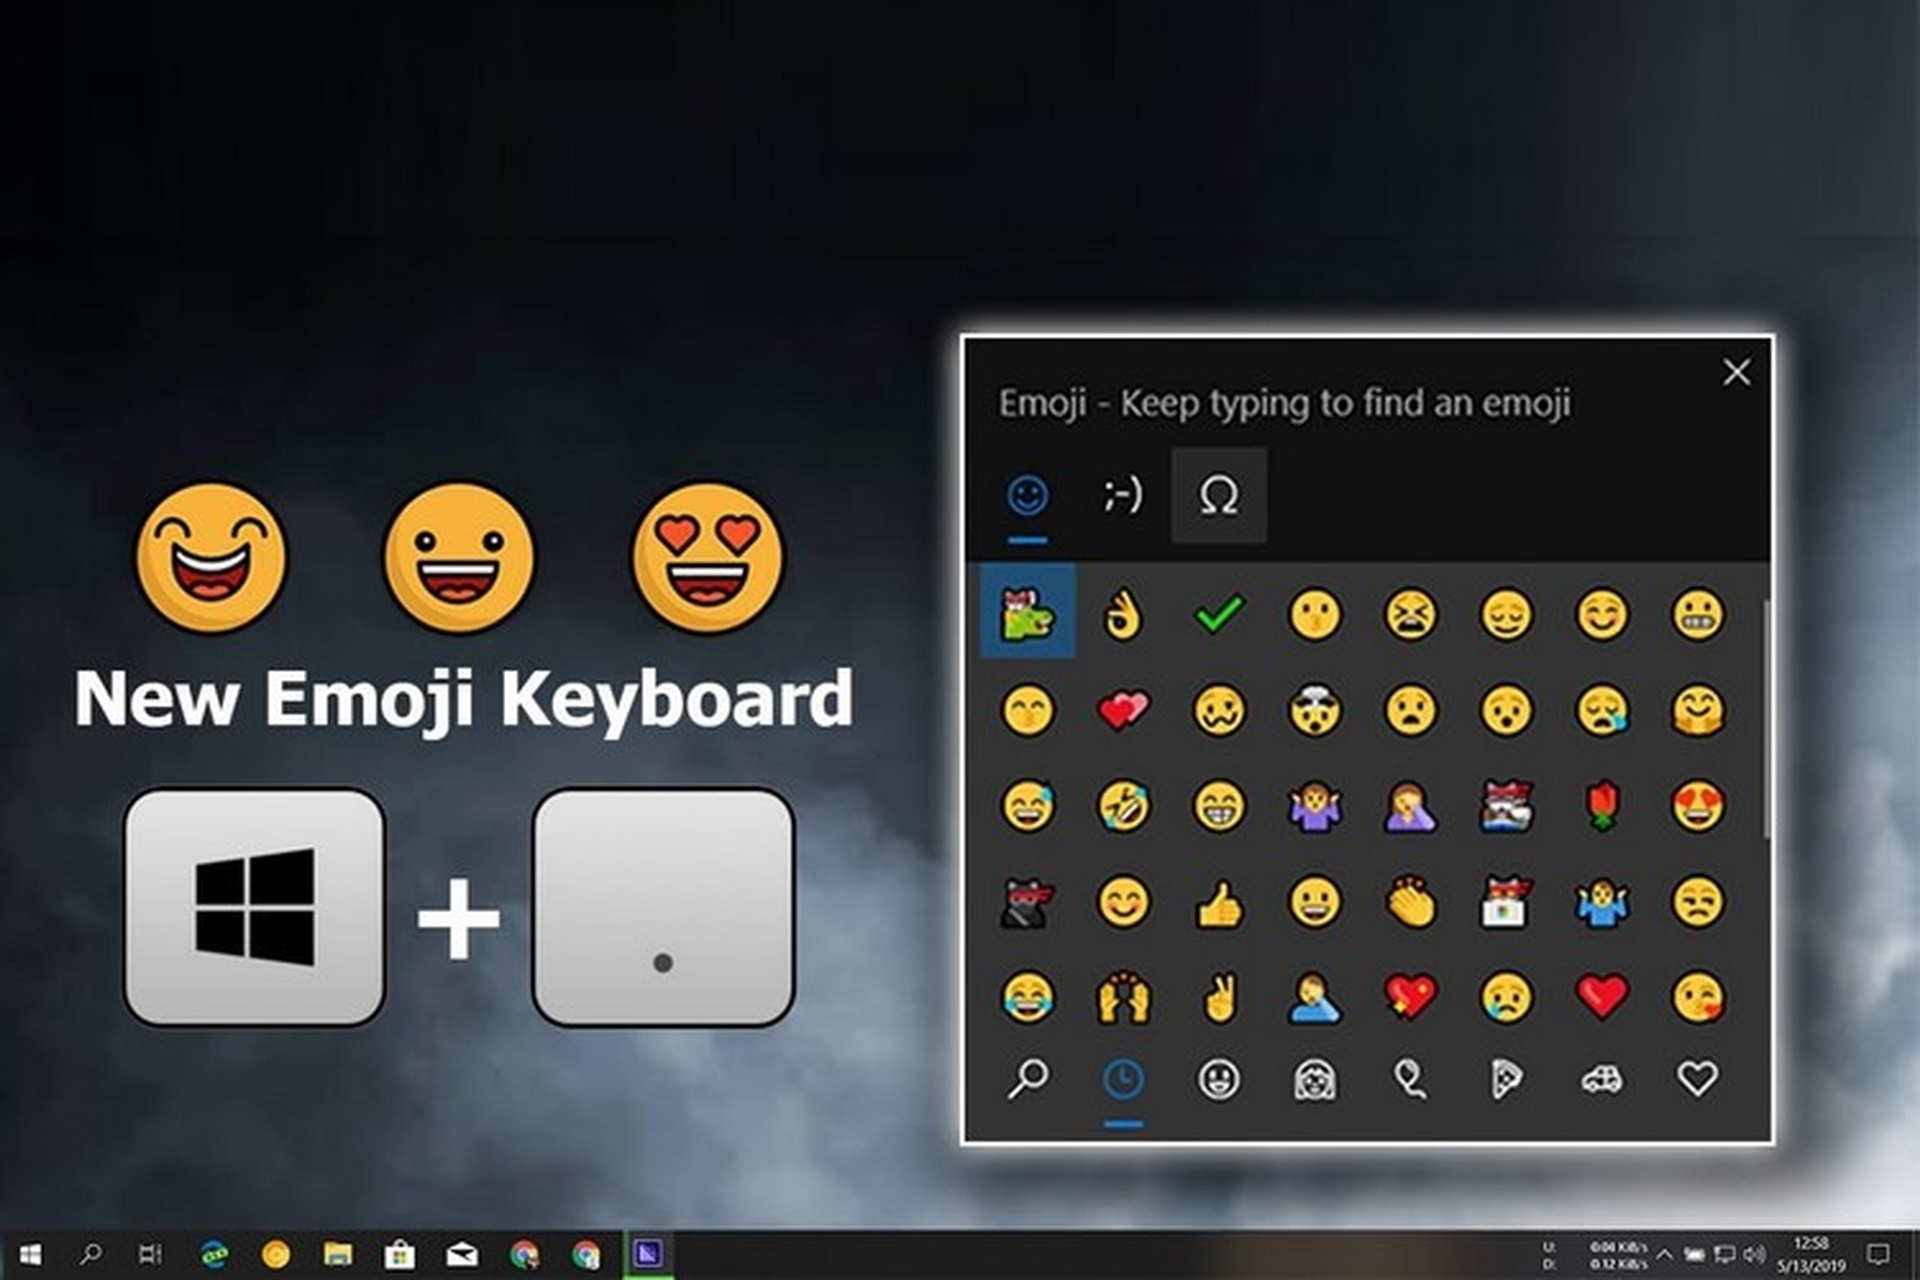
Task: Insert the beaming grin with teeth emoji
Action: point(1219,805)
